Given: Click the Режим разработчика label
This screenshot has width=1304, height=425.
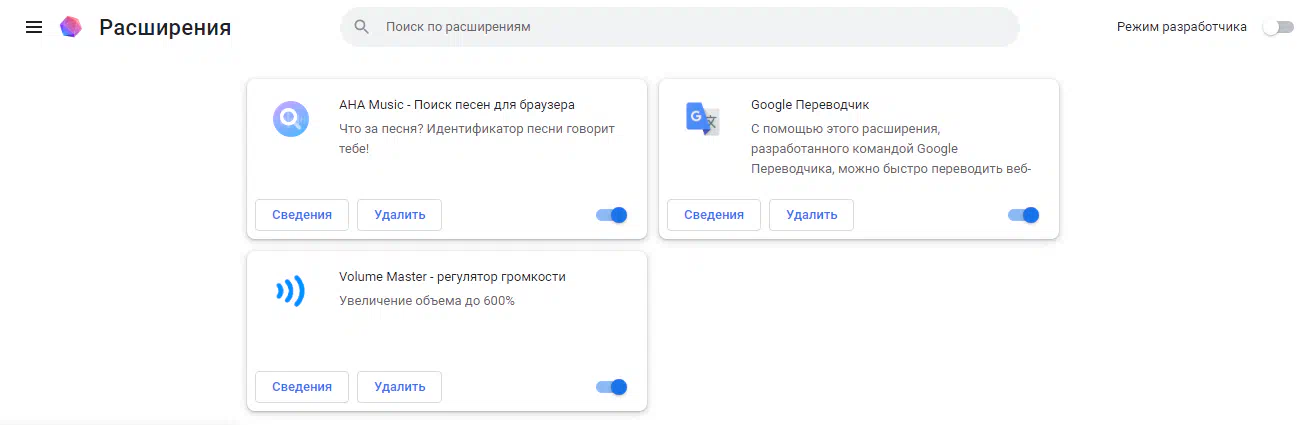Looking at the screenshot, I should [1182, 27].
